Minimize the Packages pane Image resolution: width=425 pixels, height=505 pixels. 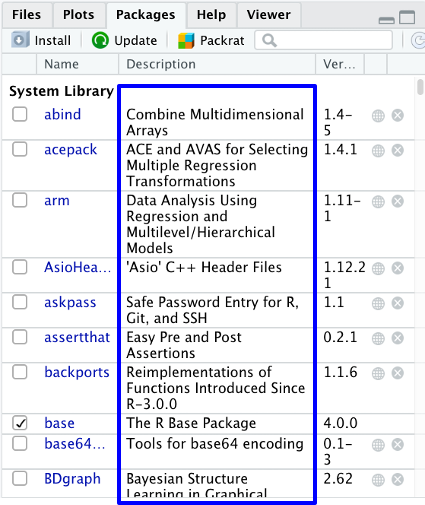(x=387, y=20)
